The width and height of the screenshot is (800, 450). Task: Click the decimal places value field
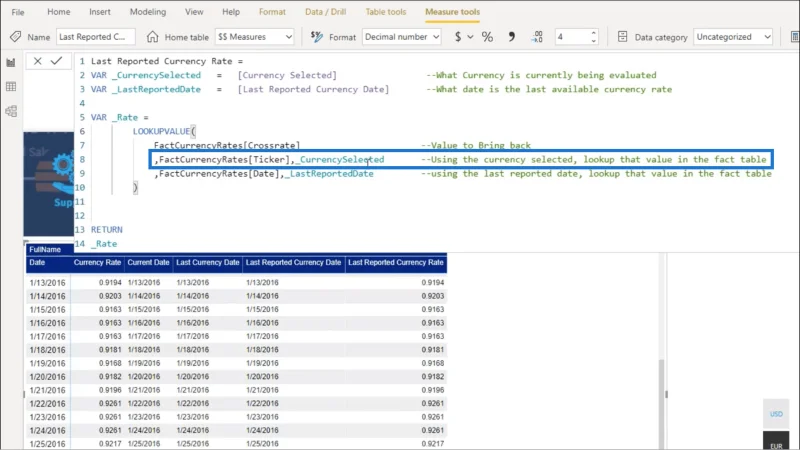pos(571,37)
